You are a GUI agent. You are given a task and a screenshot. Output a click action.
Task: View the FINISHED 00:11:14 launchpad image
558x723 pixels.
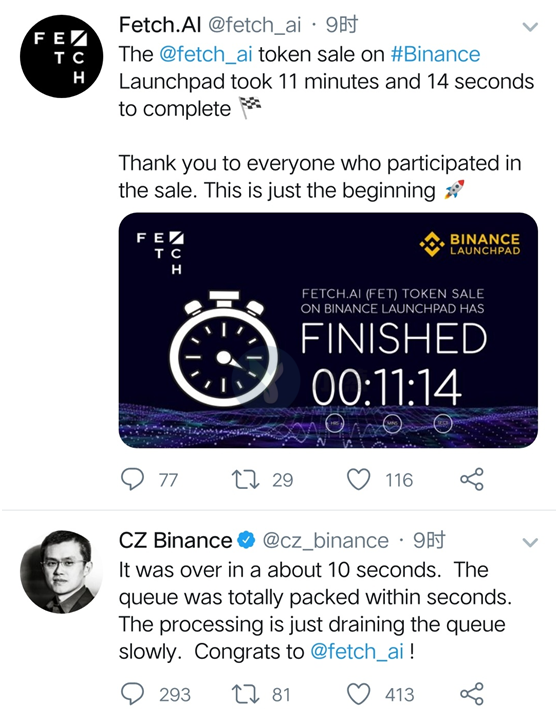pyautogui.click(x=328, y=330)
